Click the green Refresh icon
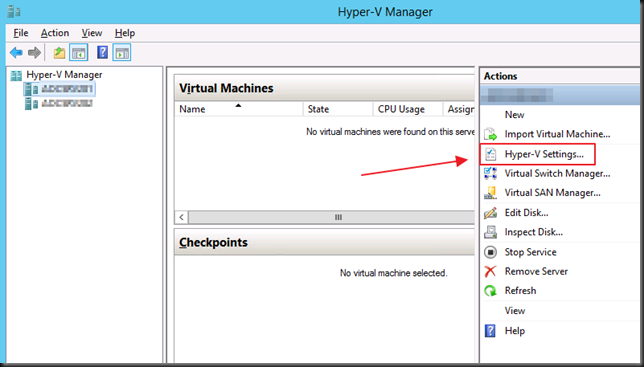 pyautogui.click(x=490, y=291)
